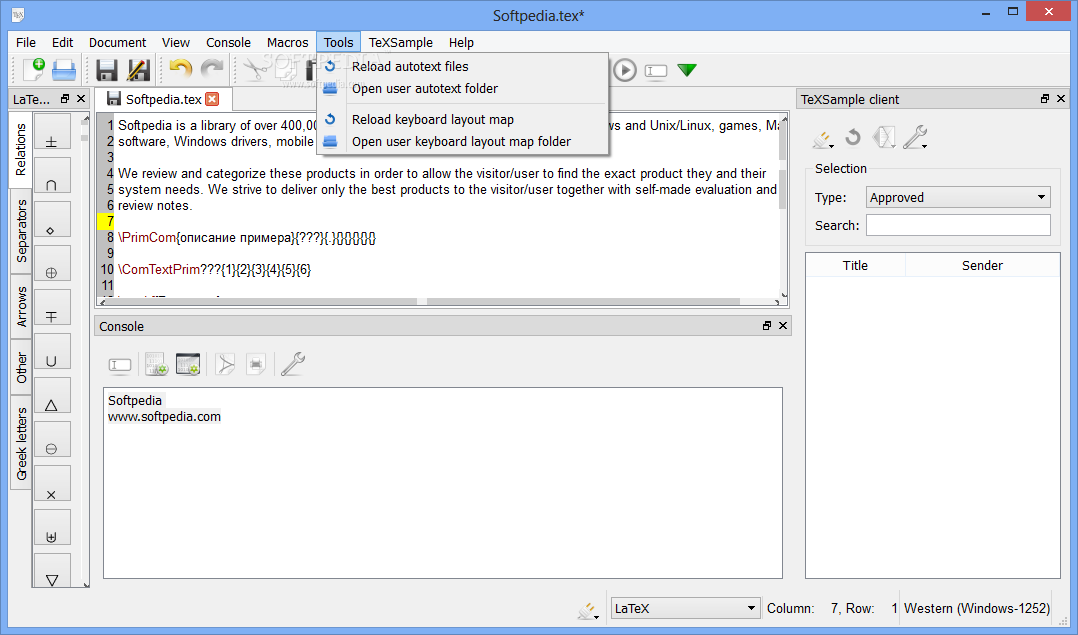Choose Open user keyboard layout map folder

tap(463, 142)
